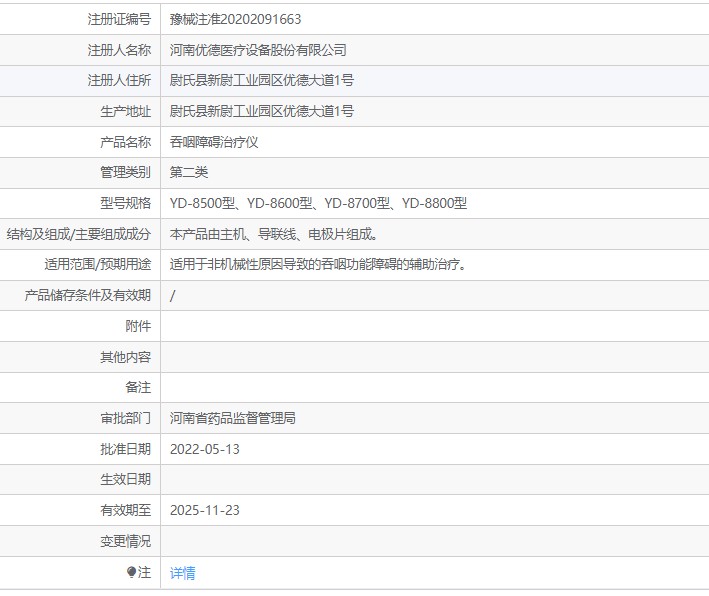The width and height of the screenshot is (709, 596).
Task: Click the 产品储存条件及有效期 label
Action: [x=88, y=295]
